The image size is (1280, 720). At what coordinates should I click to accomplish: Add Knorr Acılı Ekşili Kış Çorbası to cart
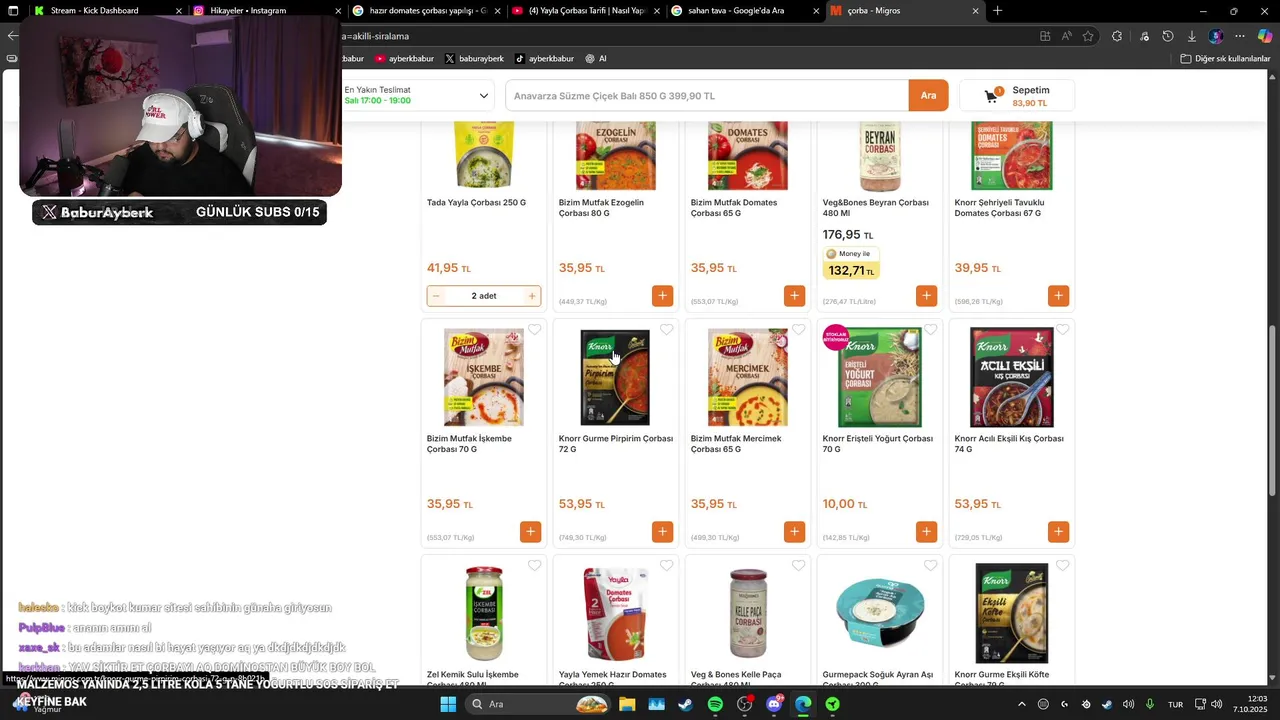point(1058,532)
